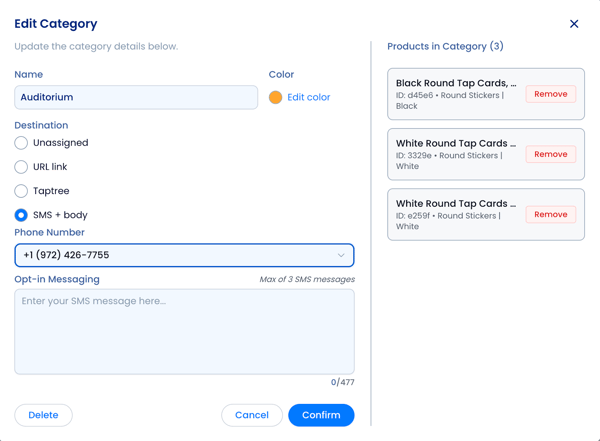600x441 pixels.
Task: Open the +1 (972) 426-7755 phone selector
Action: pos(170,255)
